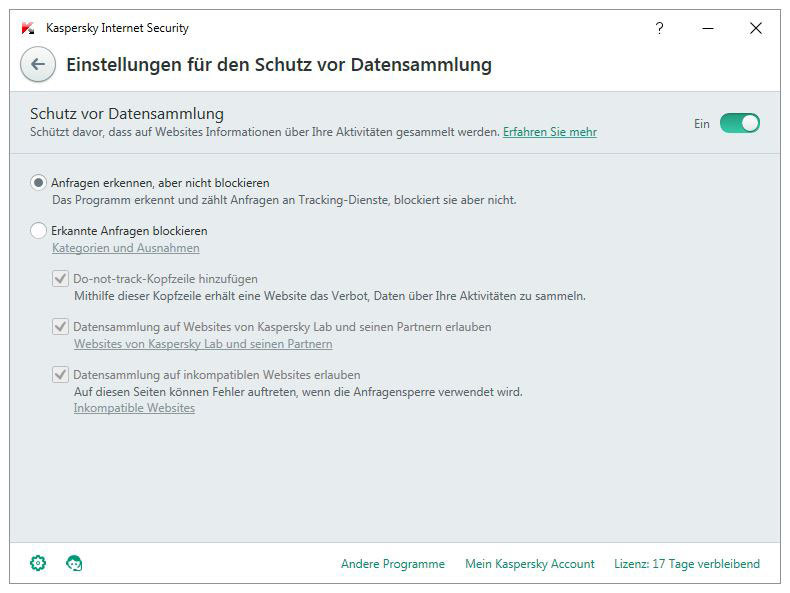Open the 'Erfahren Sie mehr' link
The image size is (790, 593).
pos(549,132)
